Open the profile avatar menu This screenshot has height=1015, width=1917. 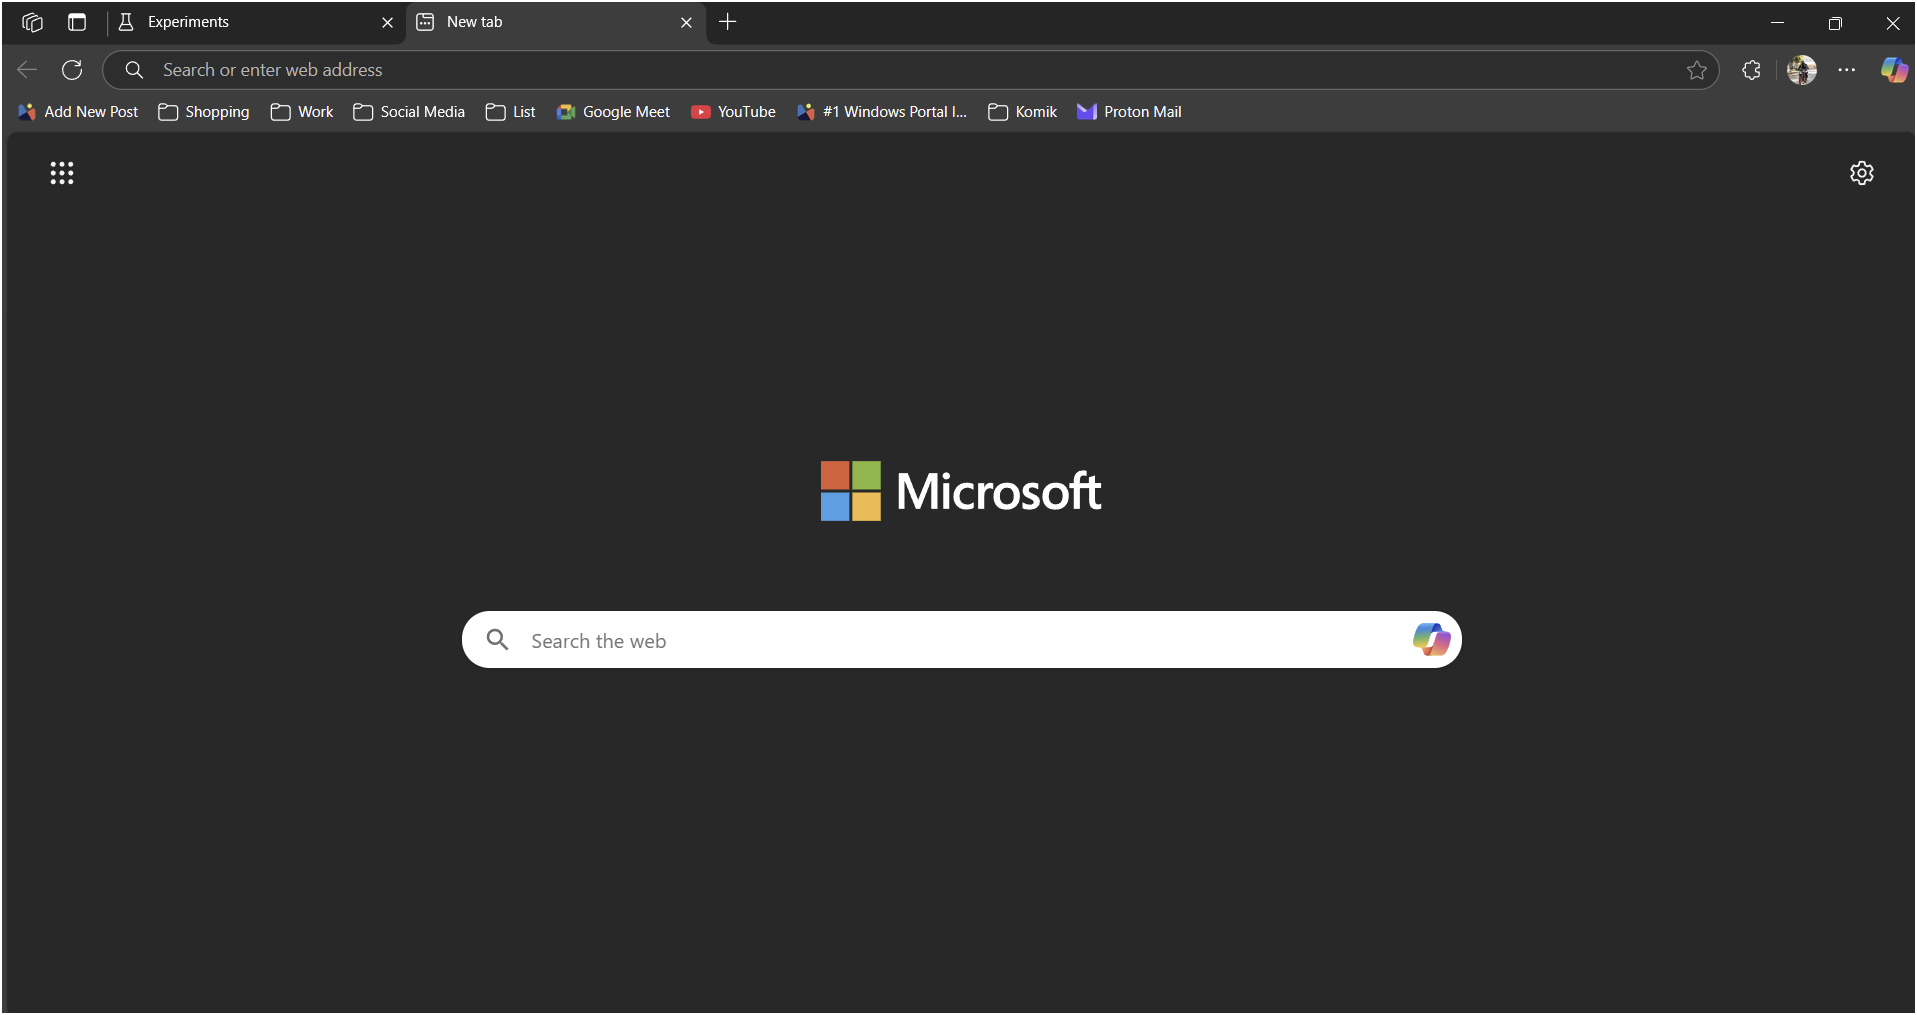[x=1802, y=70]
